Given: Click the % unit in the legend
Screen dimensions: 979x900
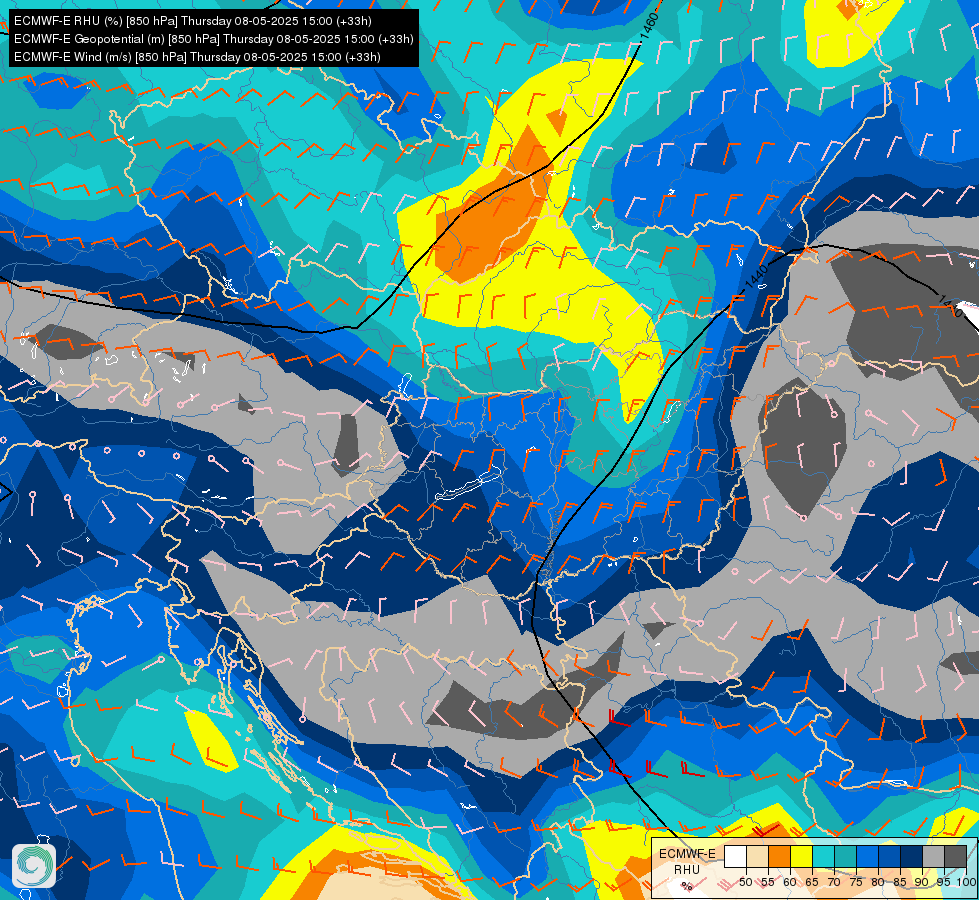Looking at the screenshot, I should click(687, 886).
